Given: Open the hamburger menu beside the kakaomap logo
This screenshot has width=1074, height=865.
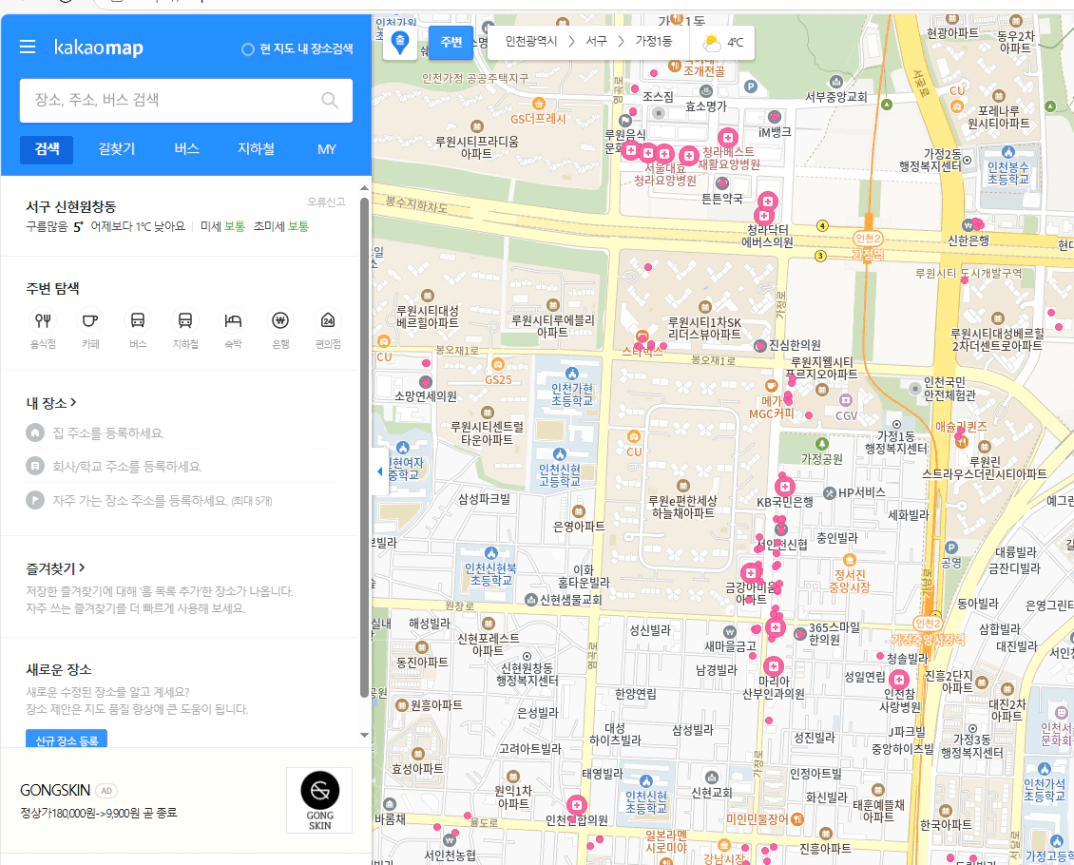Looking at the screenshot, I should coord(27,47).
